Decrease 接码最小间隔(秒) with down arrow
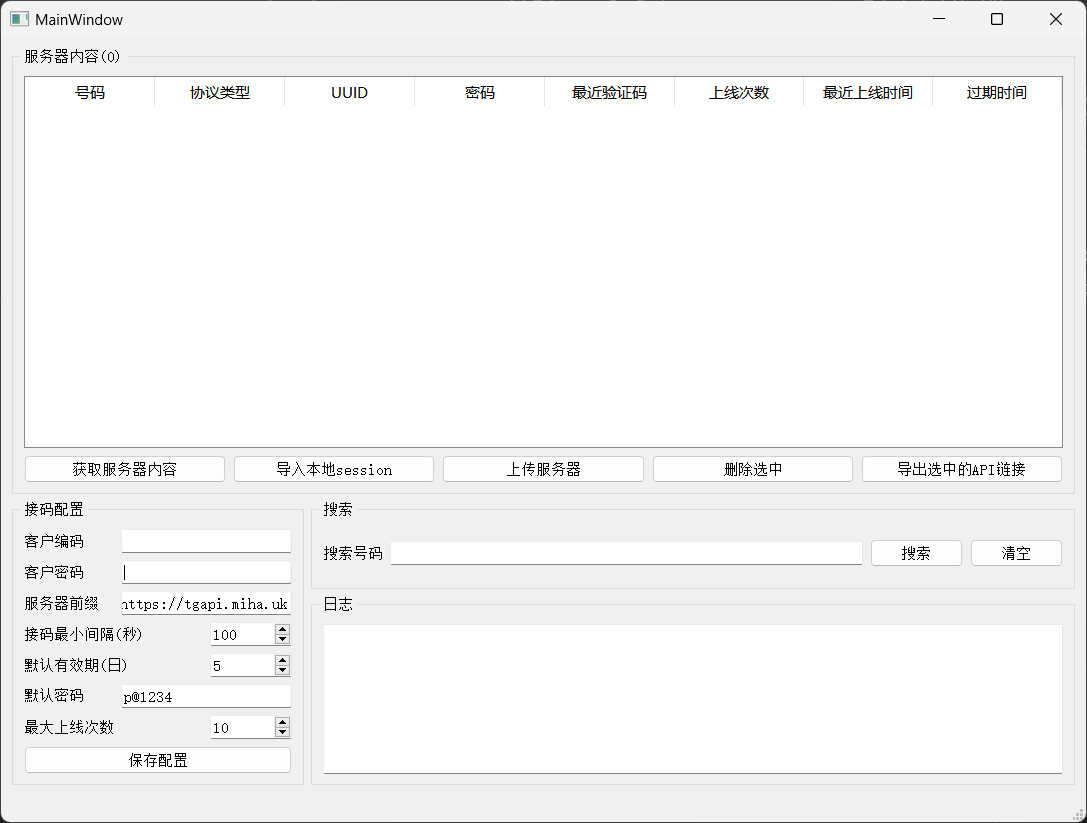Screen dimensions: 1087x823 click(282, 639)
